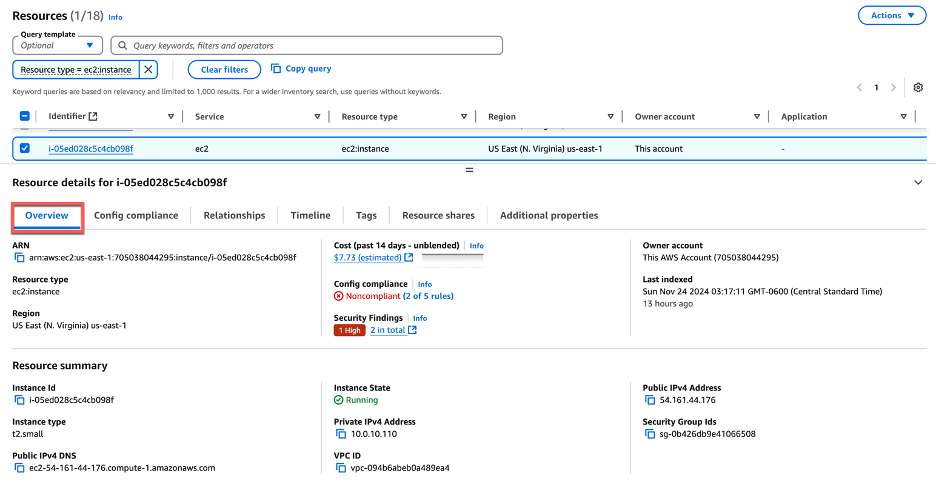Open external link icon next to 2 in total

[412, 330]
